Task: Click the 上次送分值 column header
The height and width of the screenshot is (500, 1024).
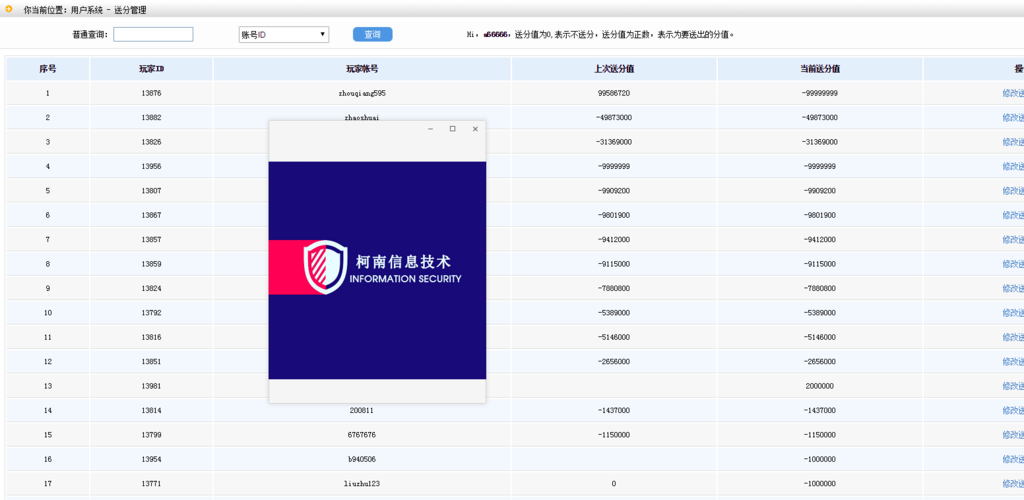Action: point(614,69)
